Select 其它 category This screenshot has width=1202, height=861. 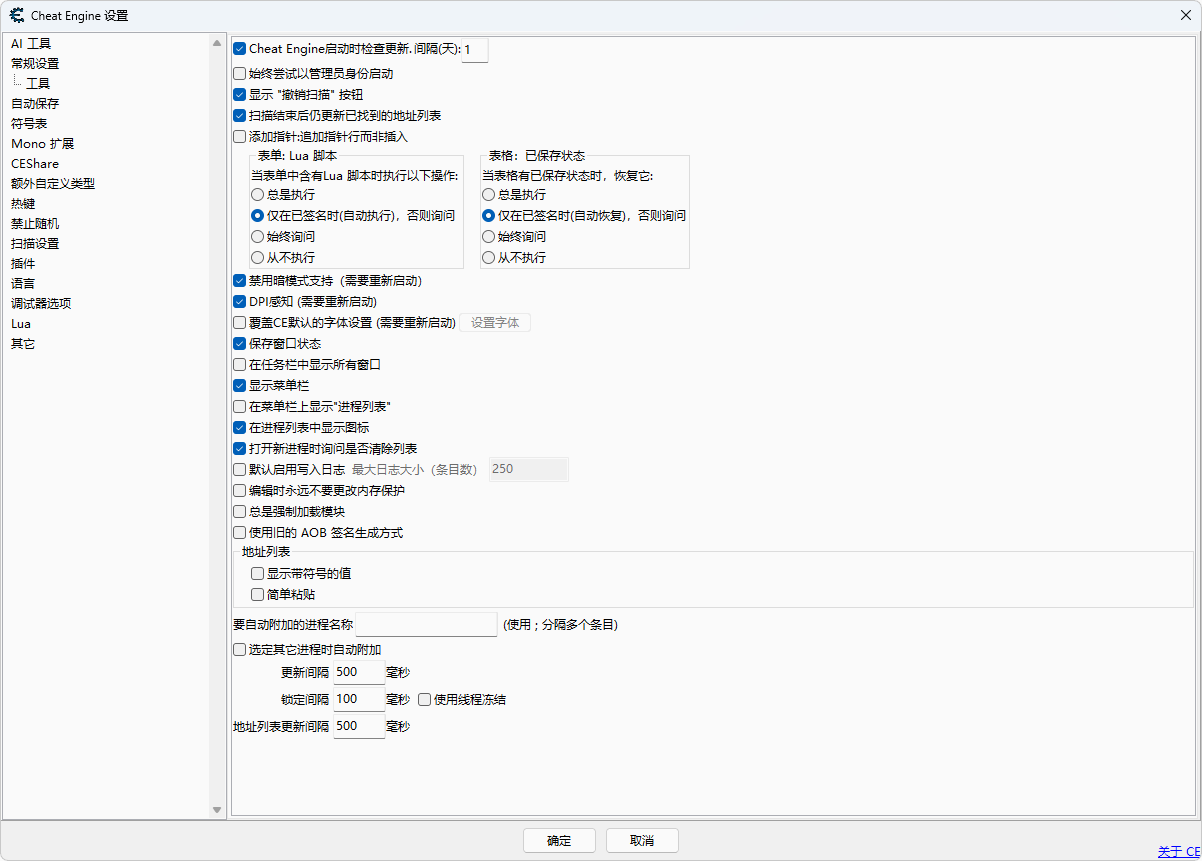coord(23,344)
